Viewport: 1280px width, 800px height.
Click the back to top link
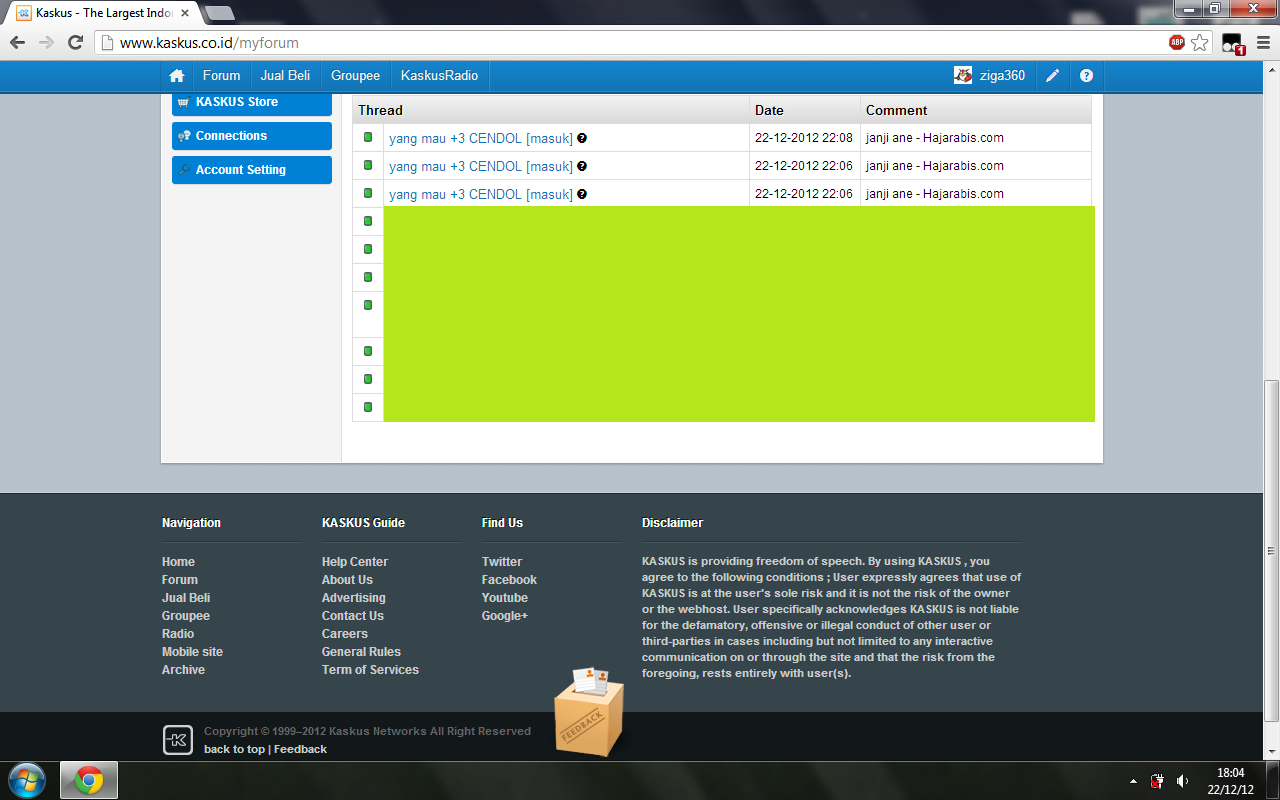234,749
